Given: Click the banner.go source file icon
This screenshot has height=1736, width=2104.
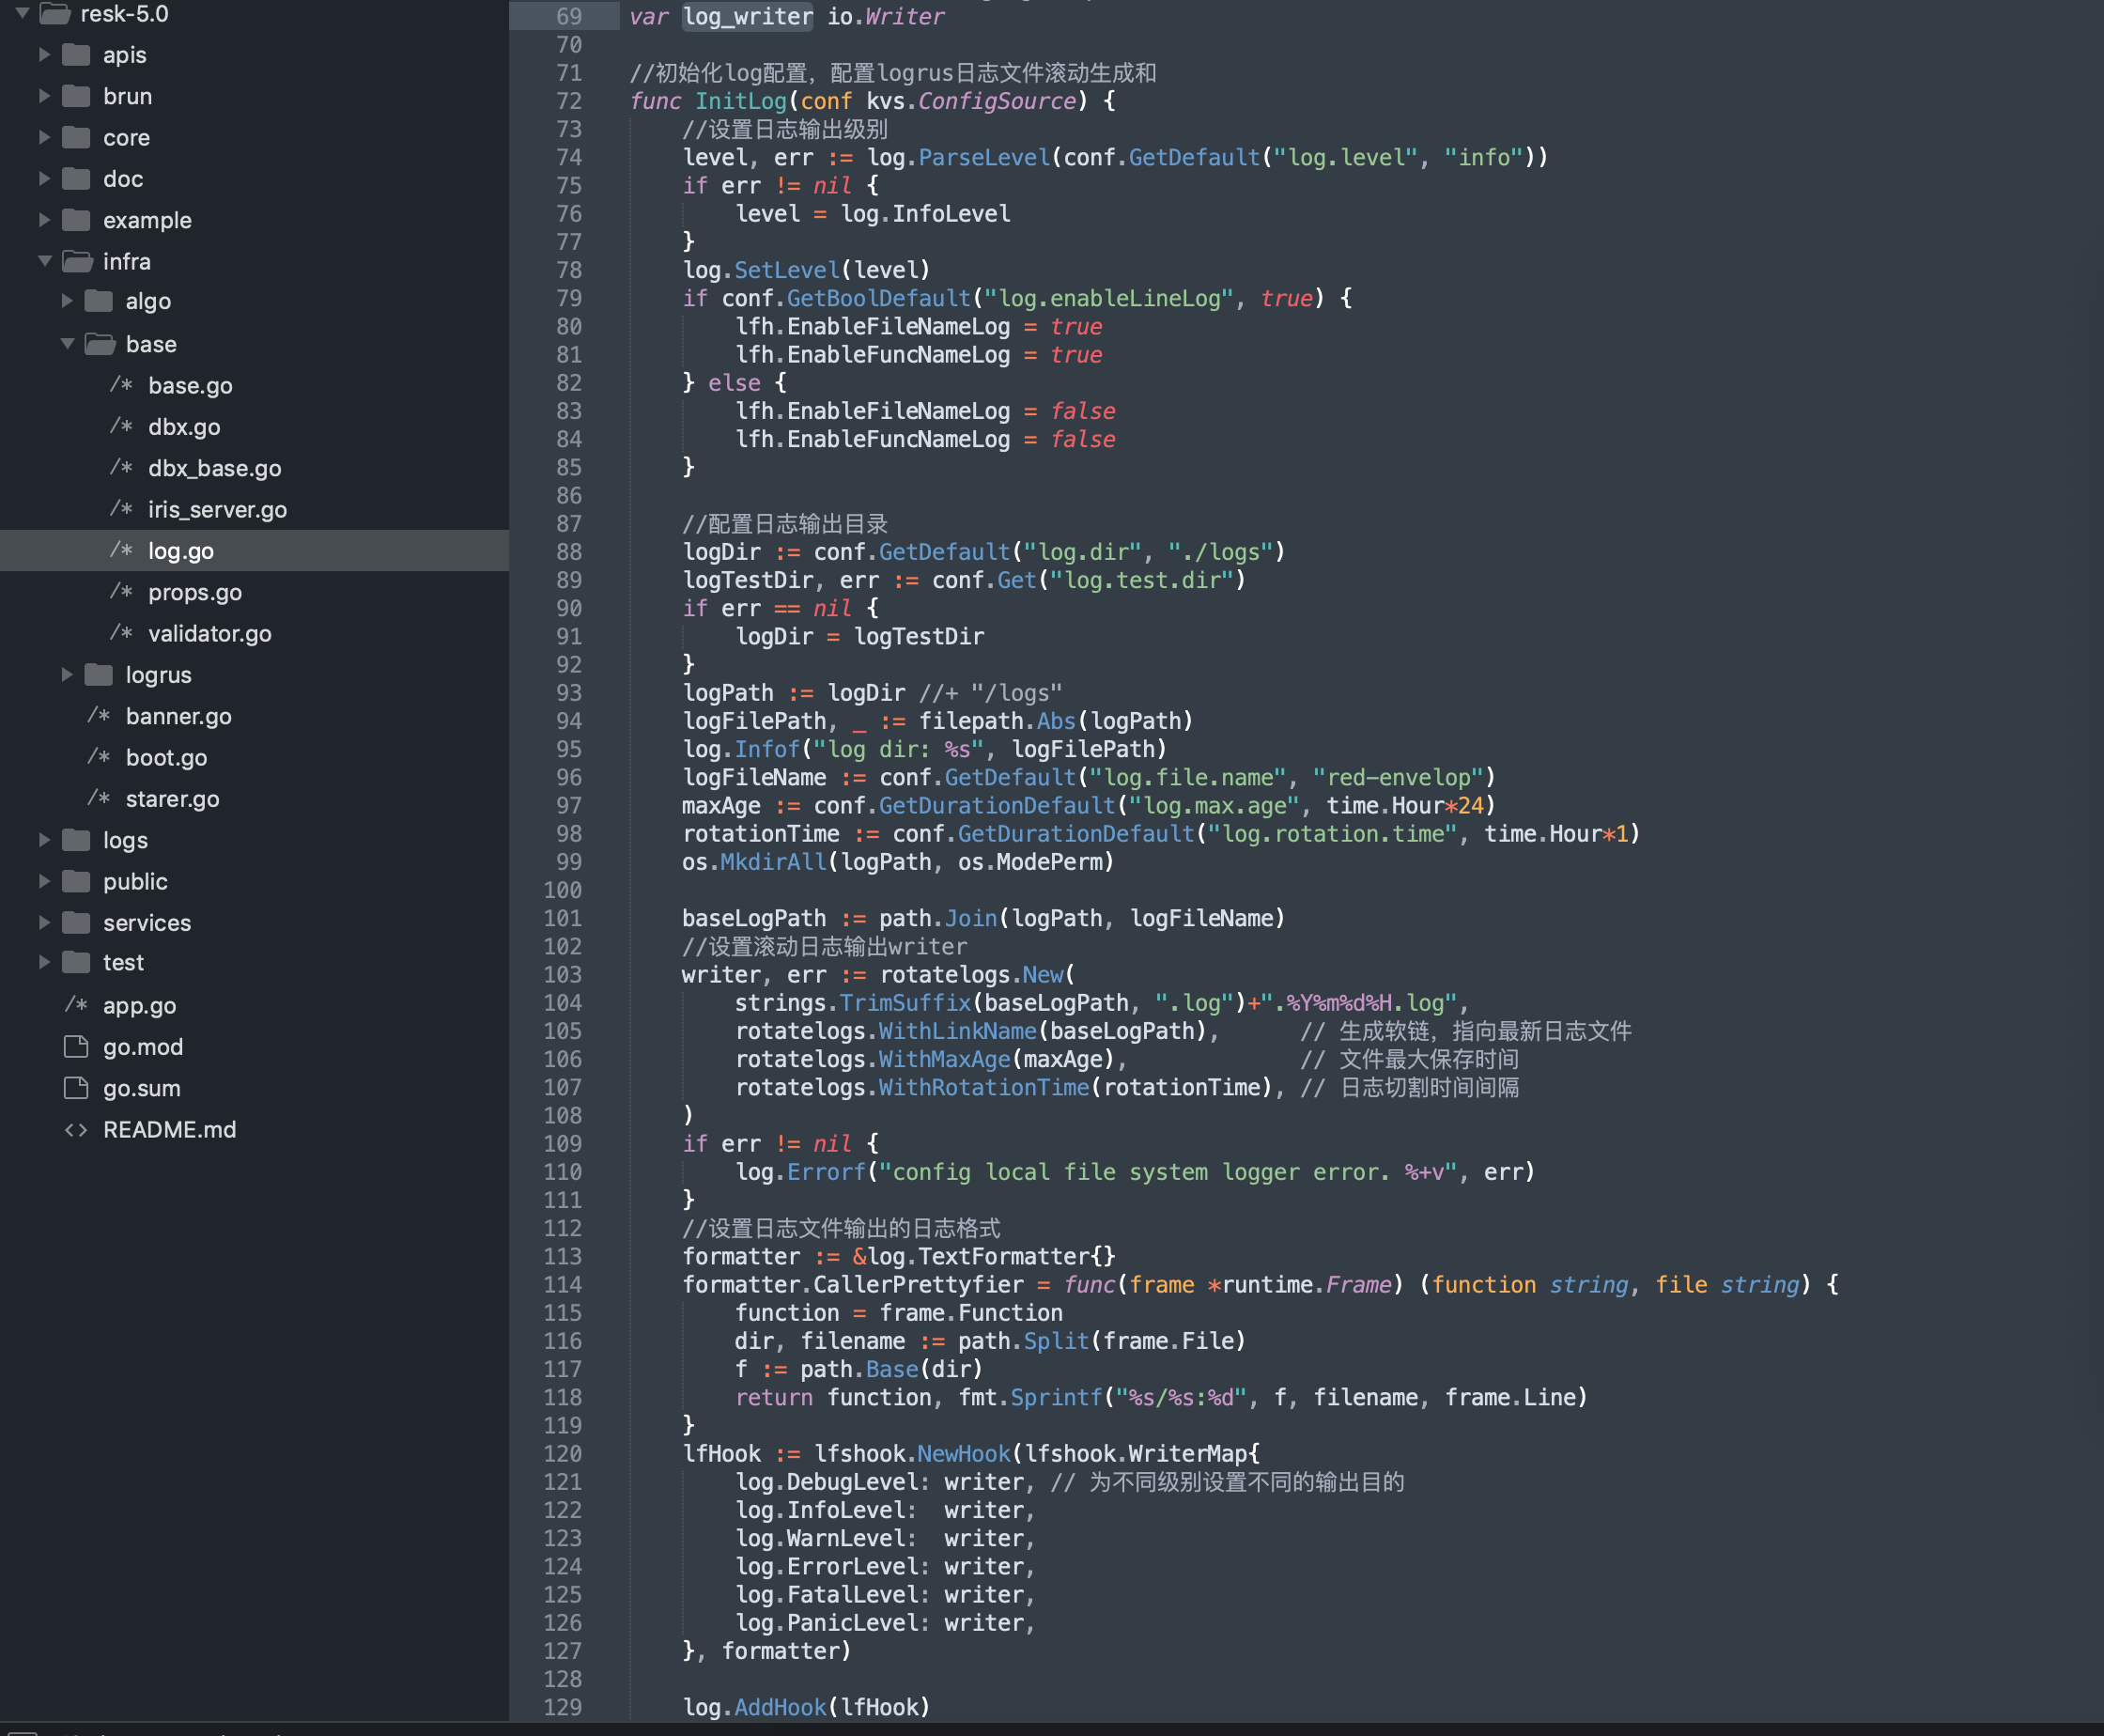Looking at the screenshot, I should click(98, 715).
